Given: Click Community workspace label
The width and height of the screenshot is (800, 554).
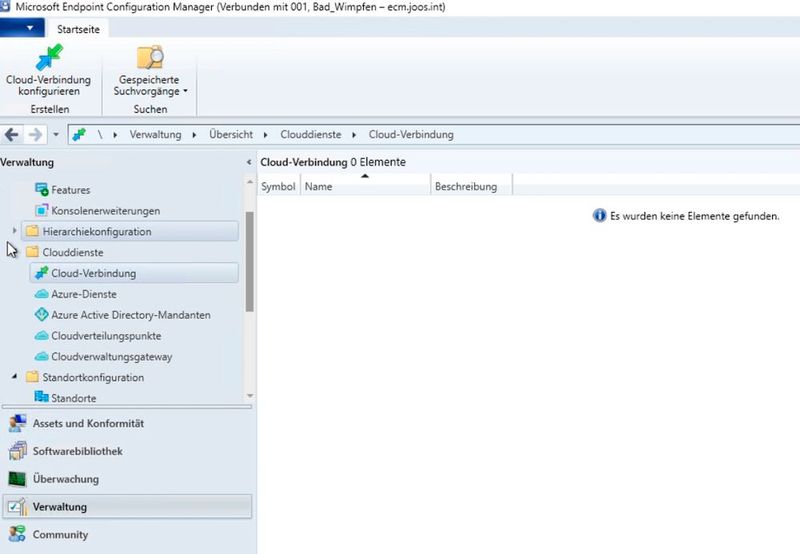Looking at the screenshot, I should 60,535.
